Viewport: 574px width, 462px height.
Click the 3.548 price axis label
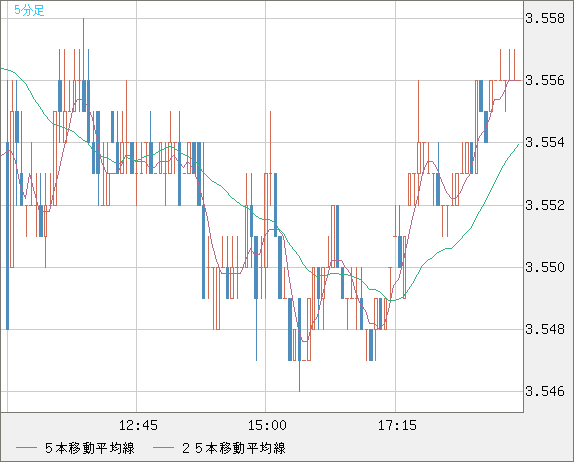(x=545, y=329)
